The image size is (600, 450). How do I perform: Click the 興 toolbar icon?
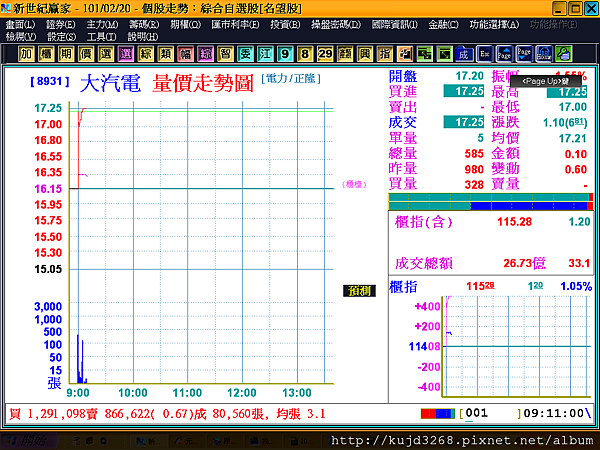coord(364,54)
